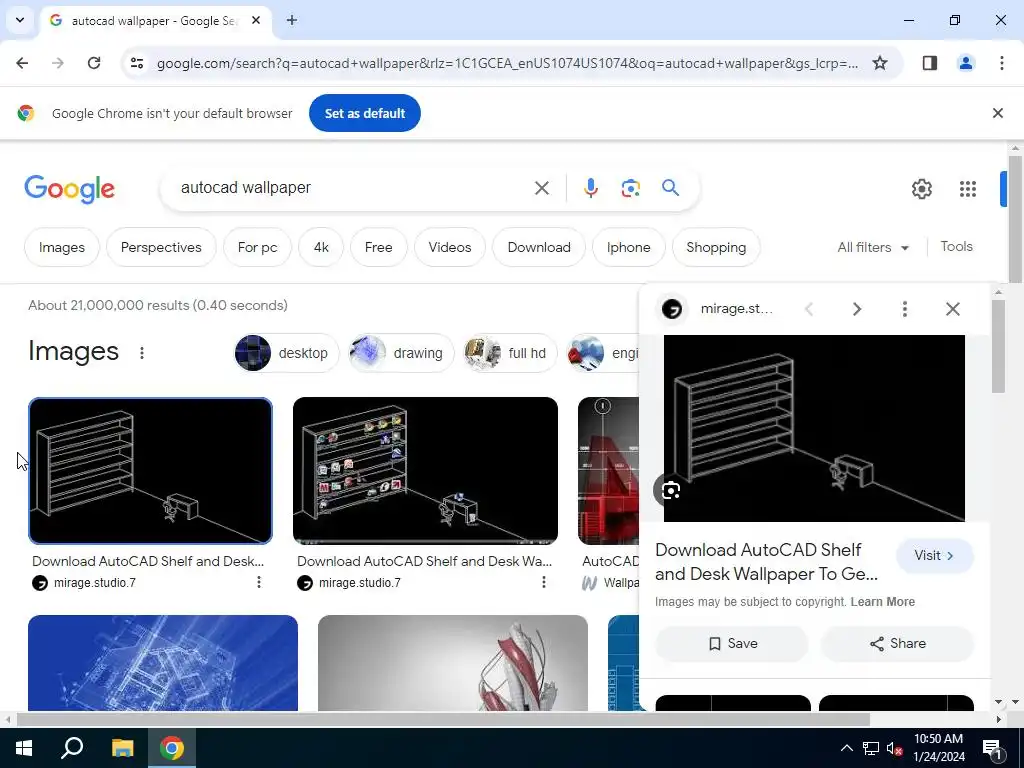Click Set as default button
Image resolution: width=1024 pixels, height=768 pixels.
tap(364, 113)
